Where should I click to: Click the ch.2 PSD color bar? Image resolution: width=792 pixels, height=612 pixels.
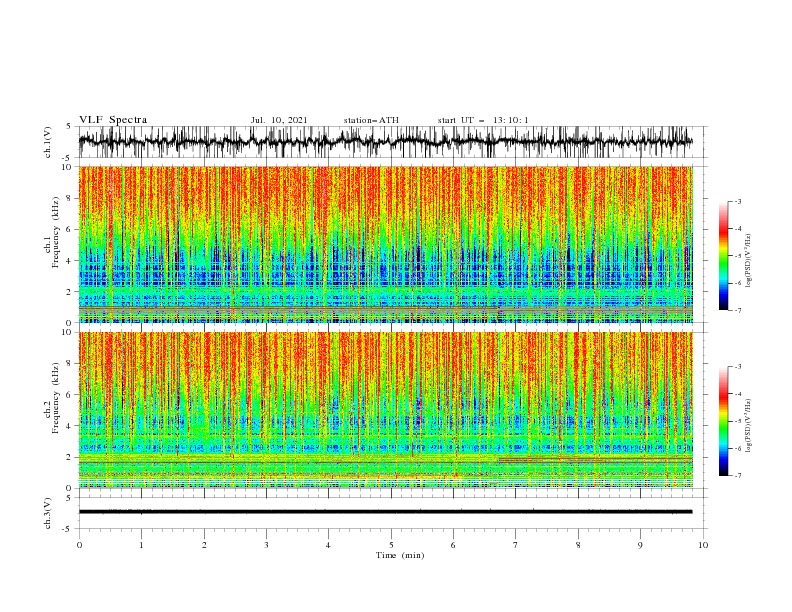pyautogui.click(x=724, y=421)
